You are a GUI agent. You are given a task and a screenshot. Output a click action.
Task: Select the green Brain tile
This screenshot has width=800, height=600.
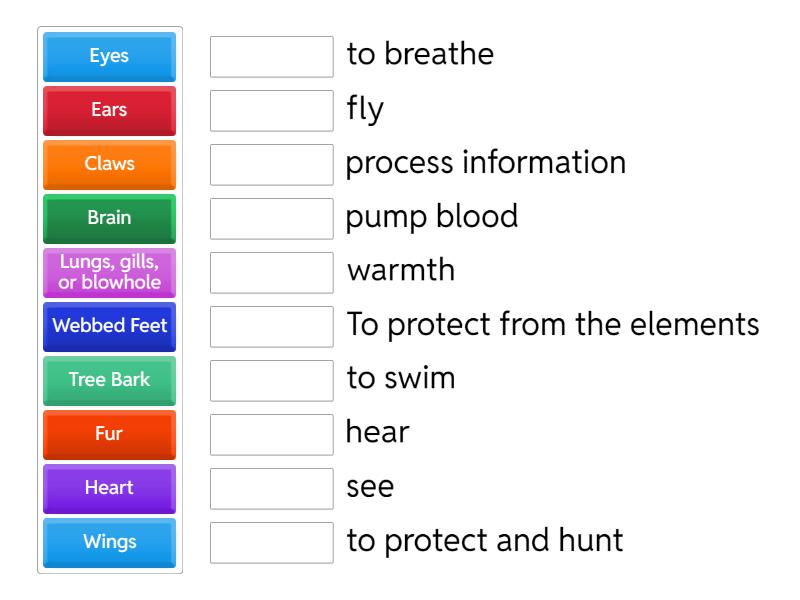(109, 218)
